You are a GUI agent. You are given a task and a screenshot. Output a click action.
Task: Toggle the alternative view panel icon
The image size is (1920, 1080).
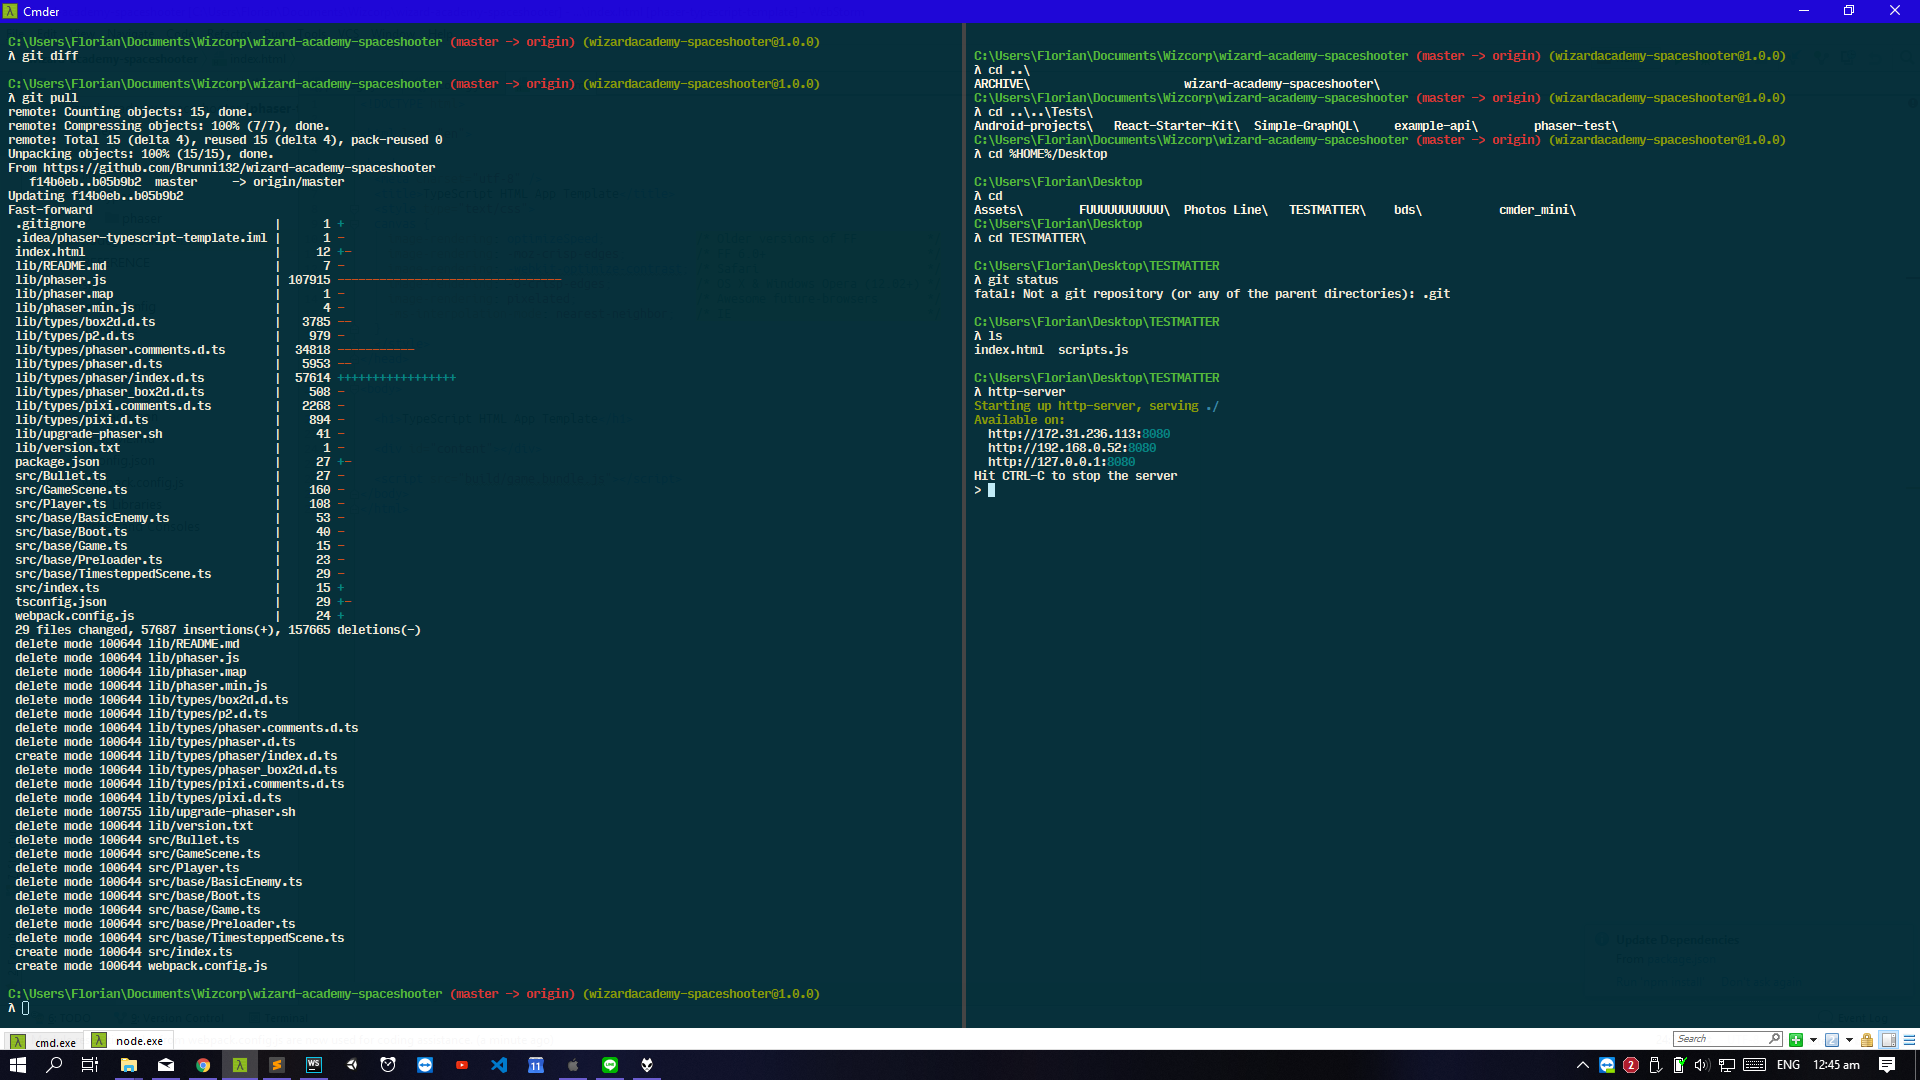click(1889, 1040)
